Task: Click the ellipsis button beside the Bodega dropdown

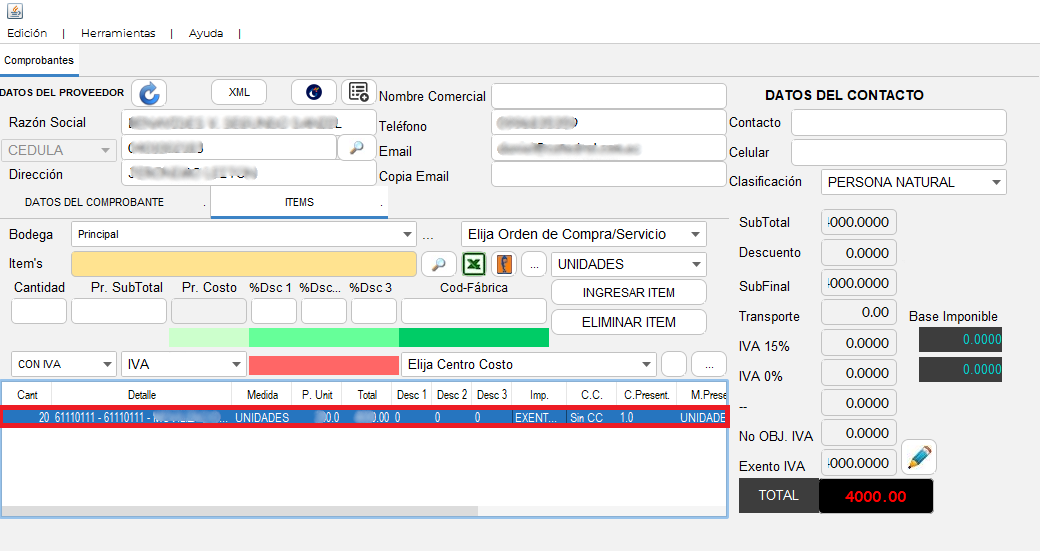Action: click(x=428, y=235)
